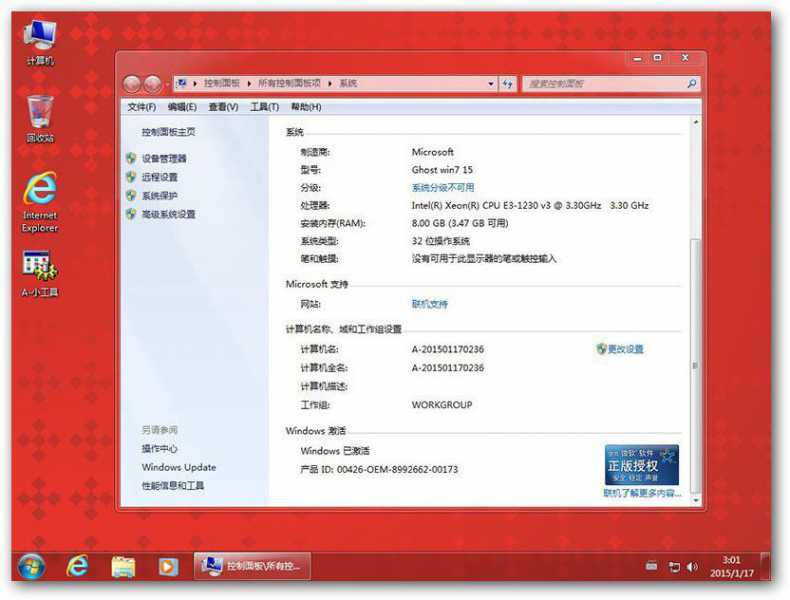The image size is (790, 600).
Task: Go forward with the navigation forward arrow
Action: [x=152, y=84]
